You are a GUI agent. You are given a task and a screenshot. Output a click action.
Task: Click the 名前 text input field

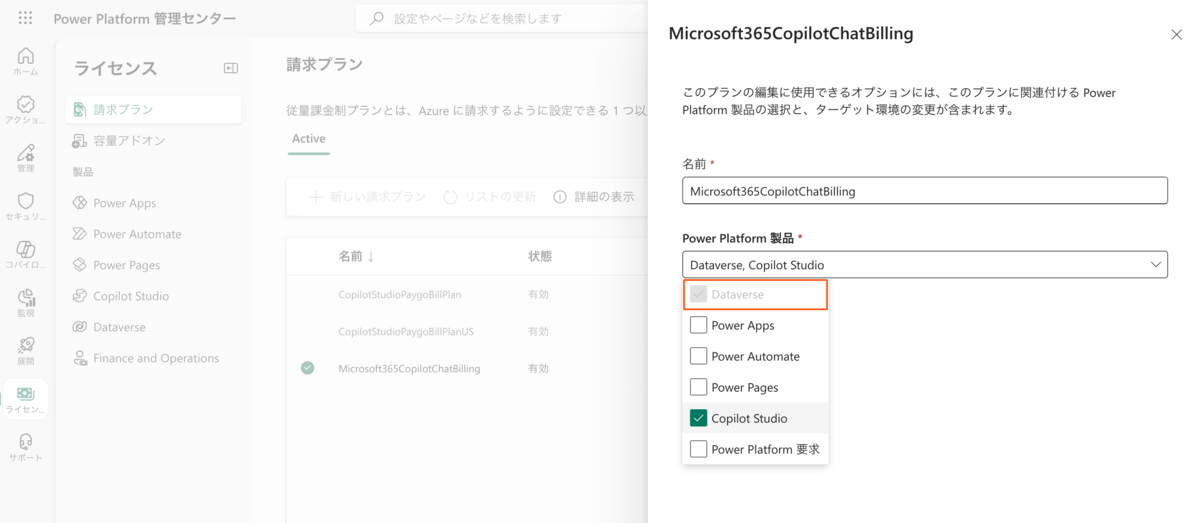[925, 191]
